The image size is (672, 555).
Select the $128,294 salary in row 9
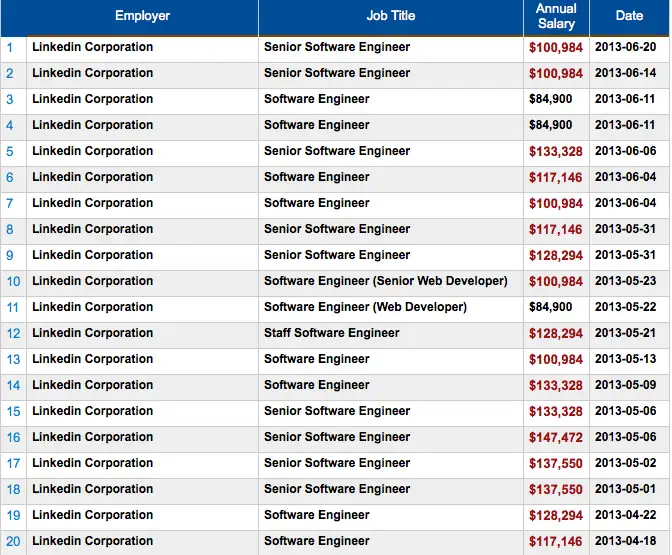click(556, 255)
